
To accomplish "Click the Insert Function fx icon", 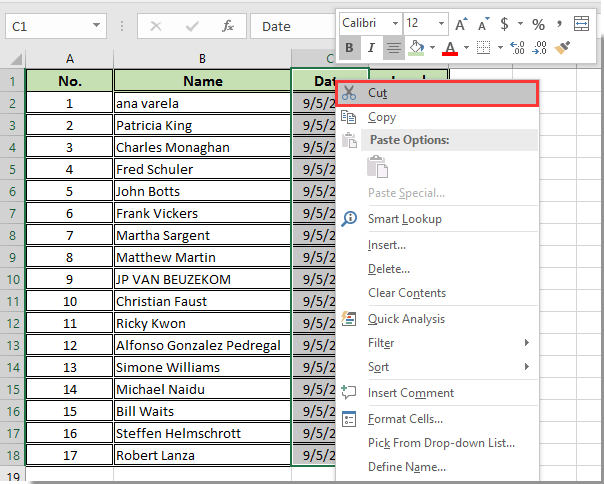I will coord(228,26).
